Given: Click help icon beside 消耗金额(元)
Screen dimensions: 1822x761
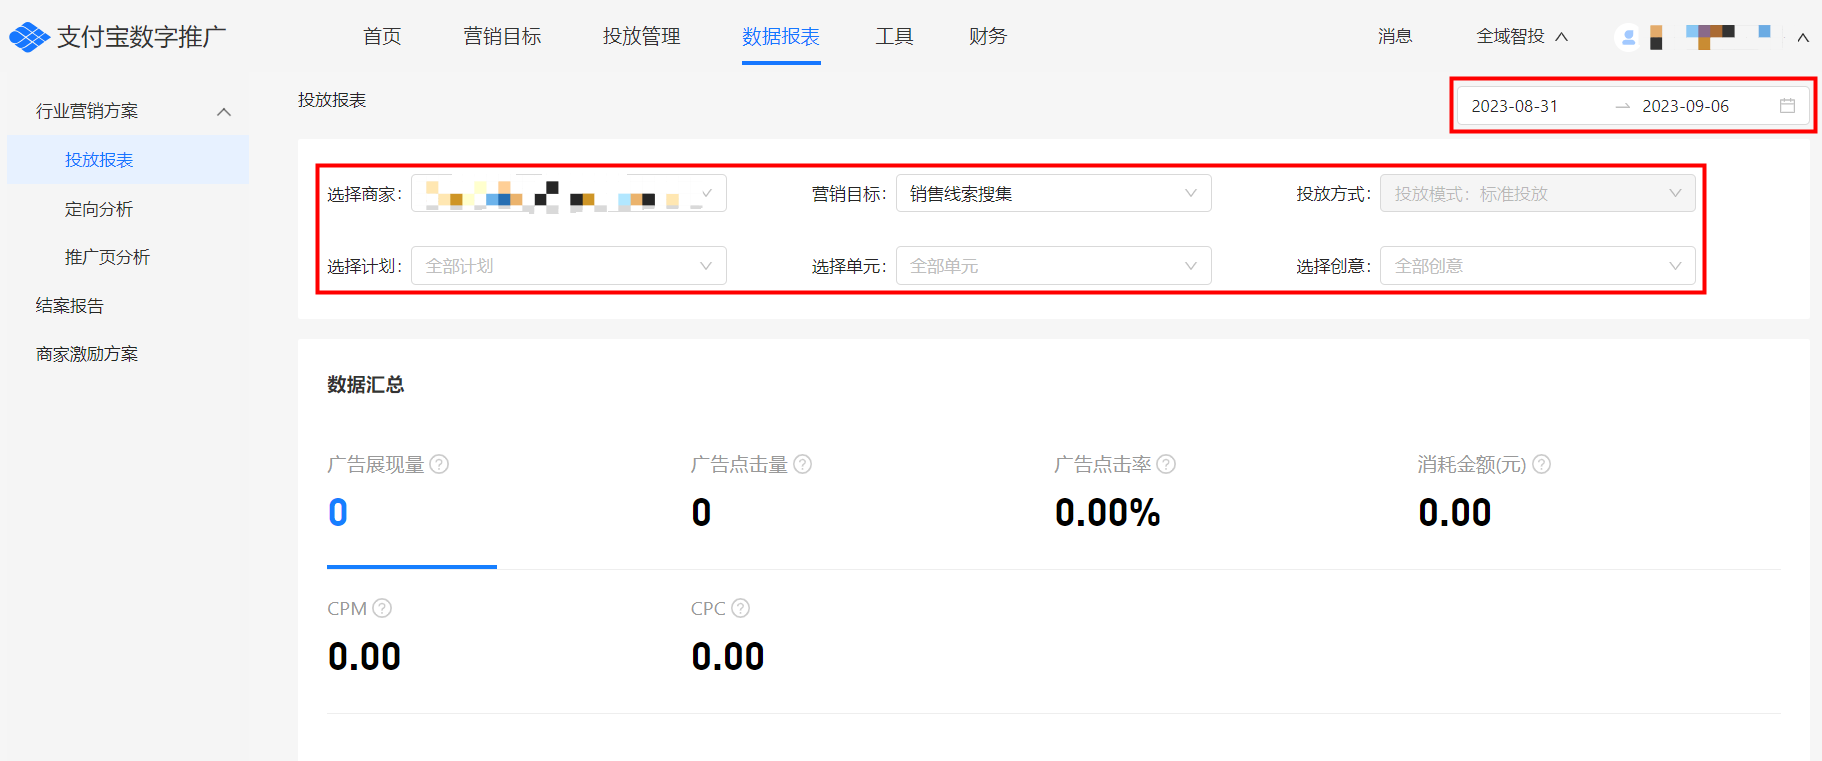Looking at the screenshot, I should [x=1541, y=464].
